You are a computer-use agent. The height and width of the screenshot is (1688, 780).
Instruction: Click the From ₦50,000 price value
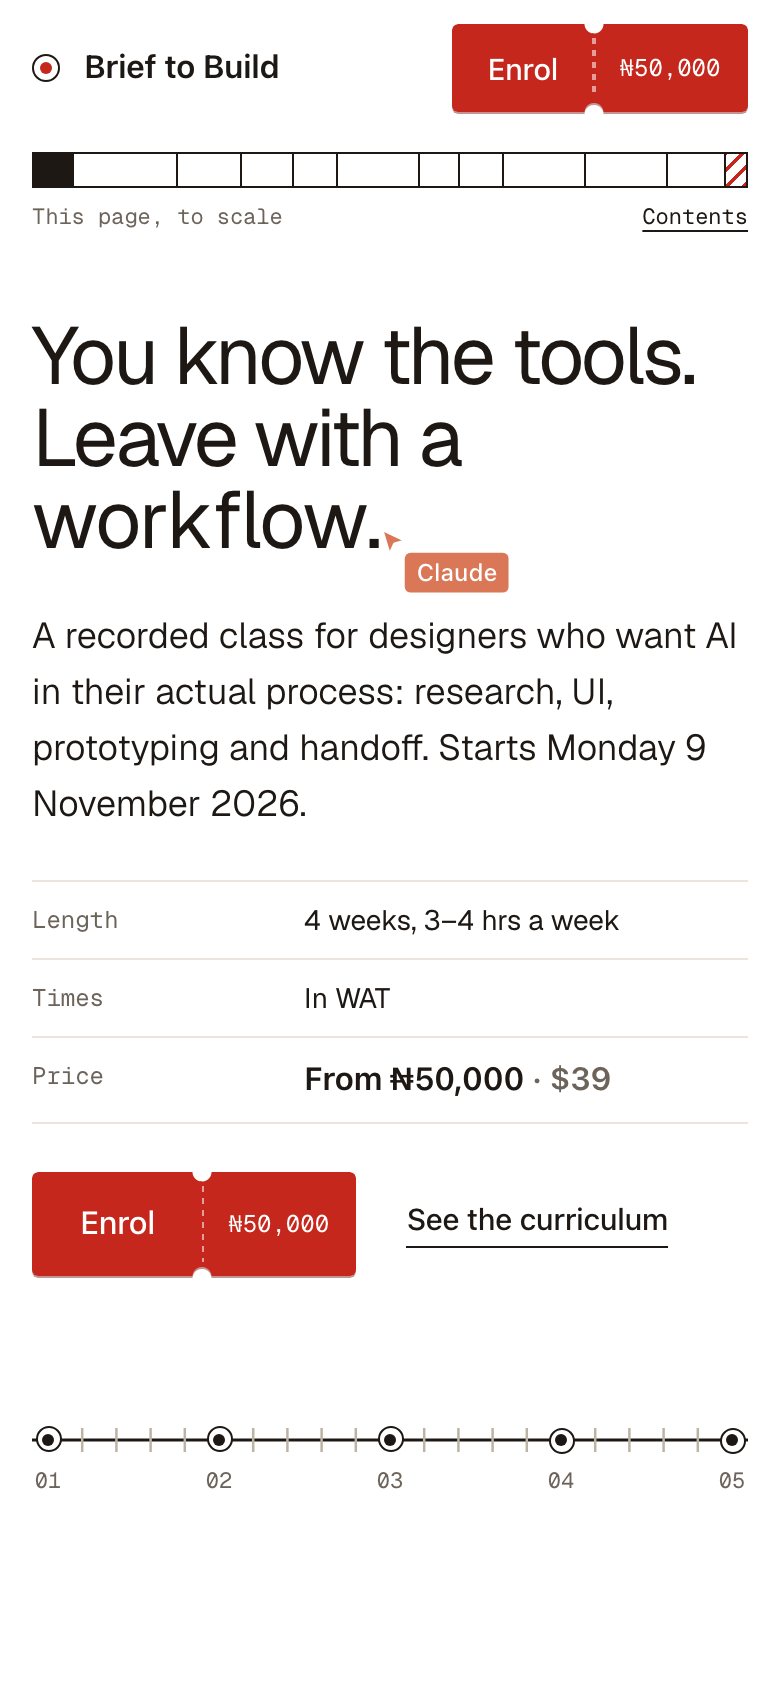(414, 1079)
